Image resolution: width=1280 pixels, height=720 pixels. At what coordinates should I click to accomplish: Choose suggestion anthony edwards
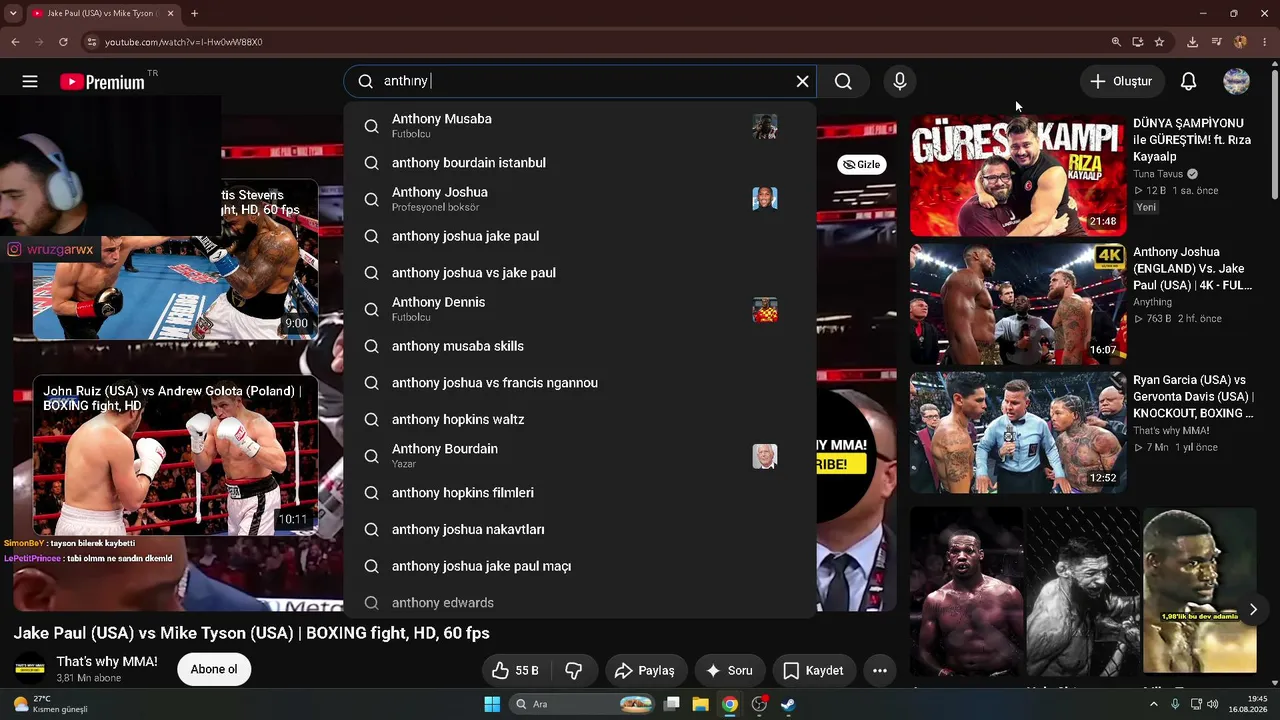[580, 603]
